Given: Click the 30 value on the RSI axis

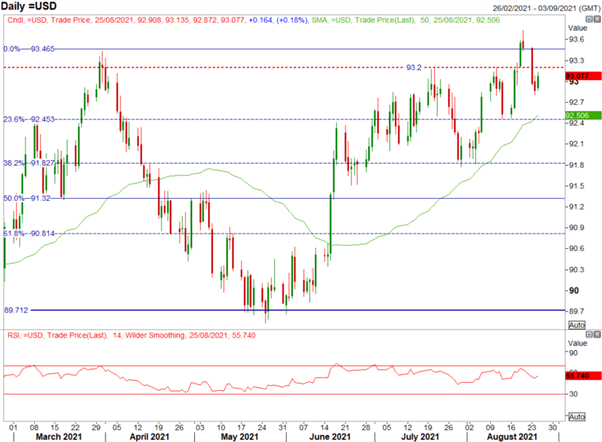Looking at the screenshot, I should tap(573, 394).
